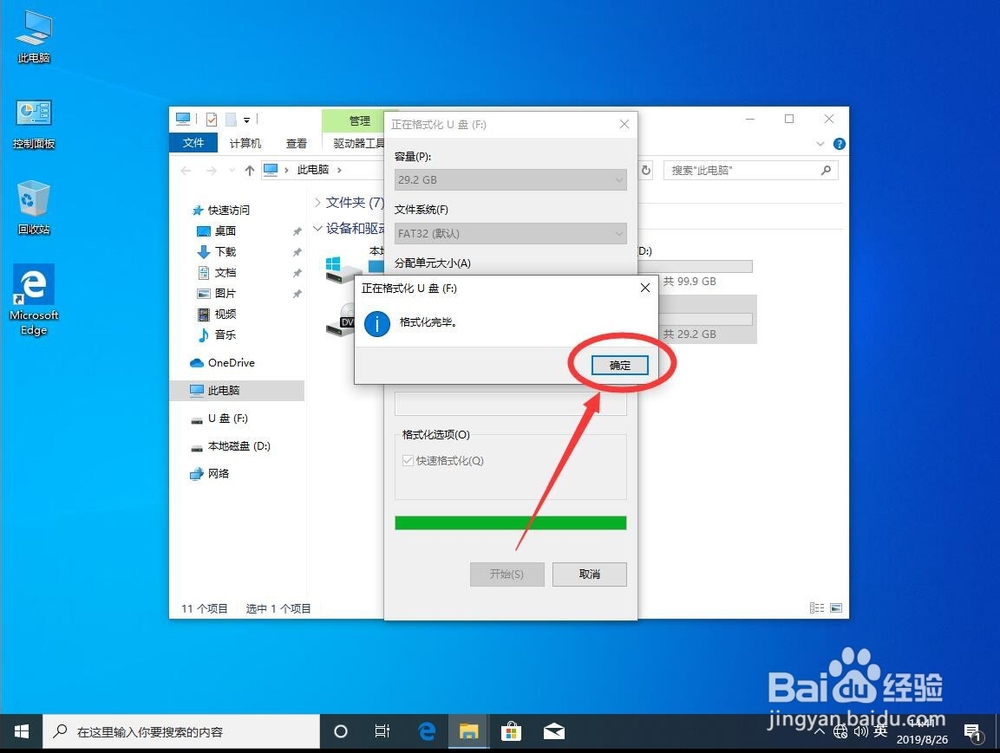Collapse the 设备和驱动器 group
The width and height of the screenshot is (1000, 753).
[x=318, y=228]
